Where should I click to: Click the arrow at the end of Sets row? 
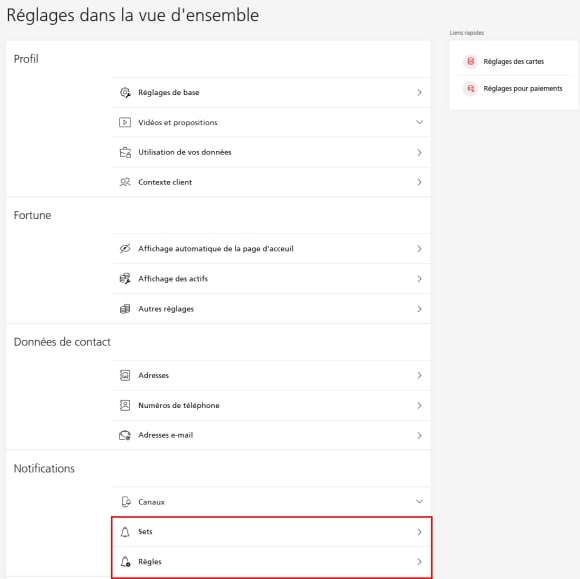(419, 532)
